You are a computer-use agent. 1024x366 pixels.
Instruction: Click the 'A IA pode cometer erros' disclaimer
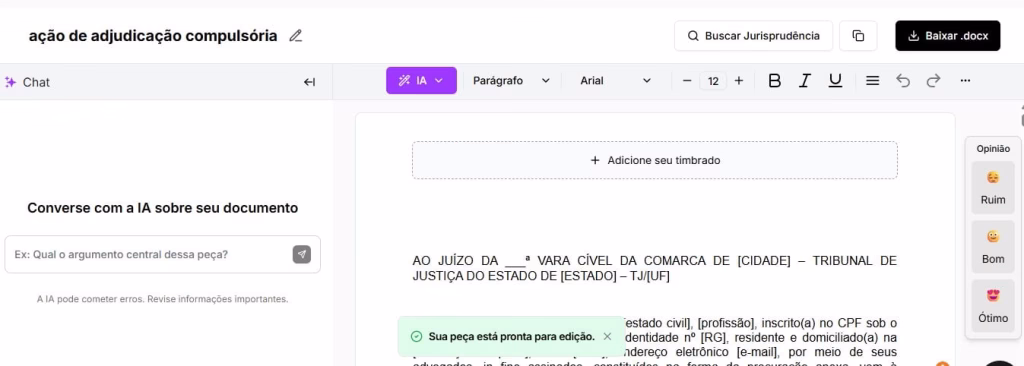tap(163, 299)
